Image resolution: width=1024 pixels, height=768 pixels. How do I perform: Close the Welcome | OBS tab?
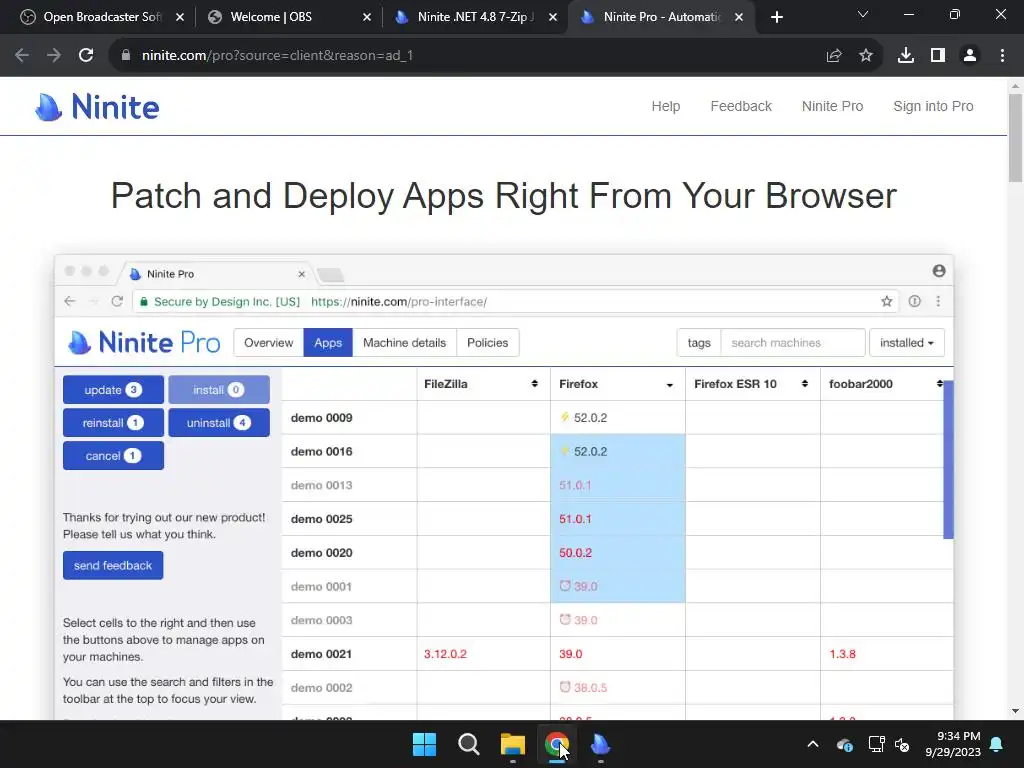tap(367, 18)
